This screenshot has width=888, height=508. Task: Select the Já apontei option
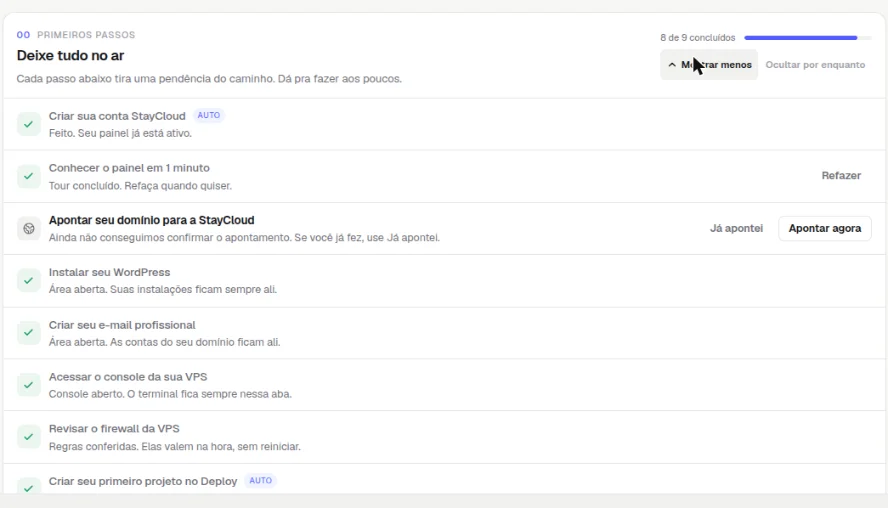coord(736,228)
